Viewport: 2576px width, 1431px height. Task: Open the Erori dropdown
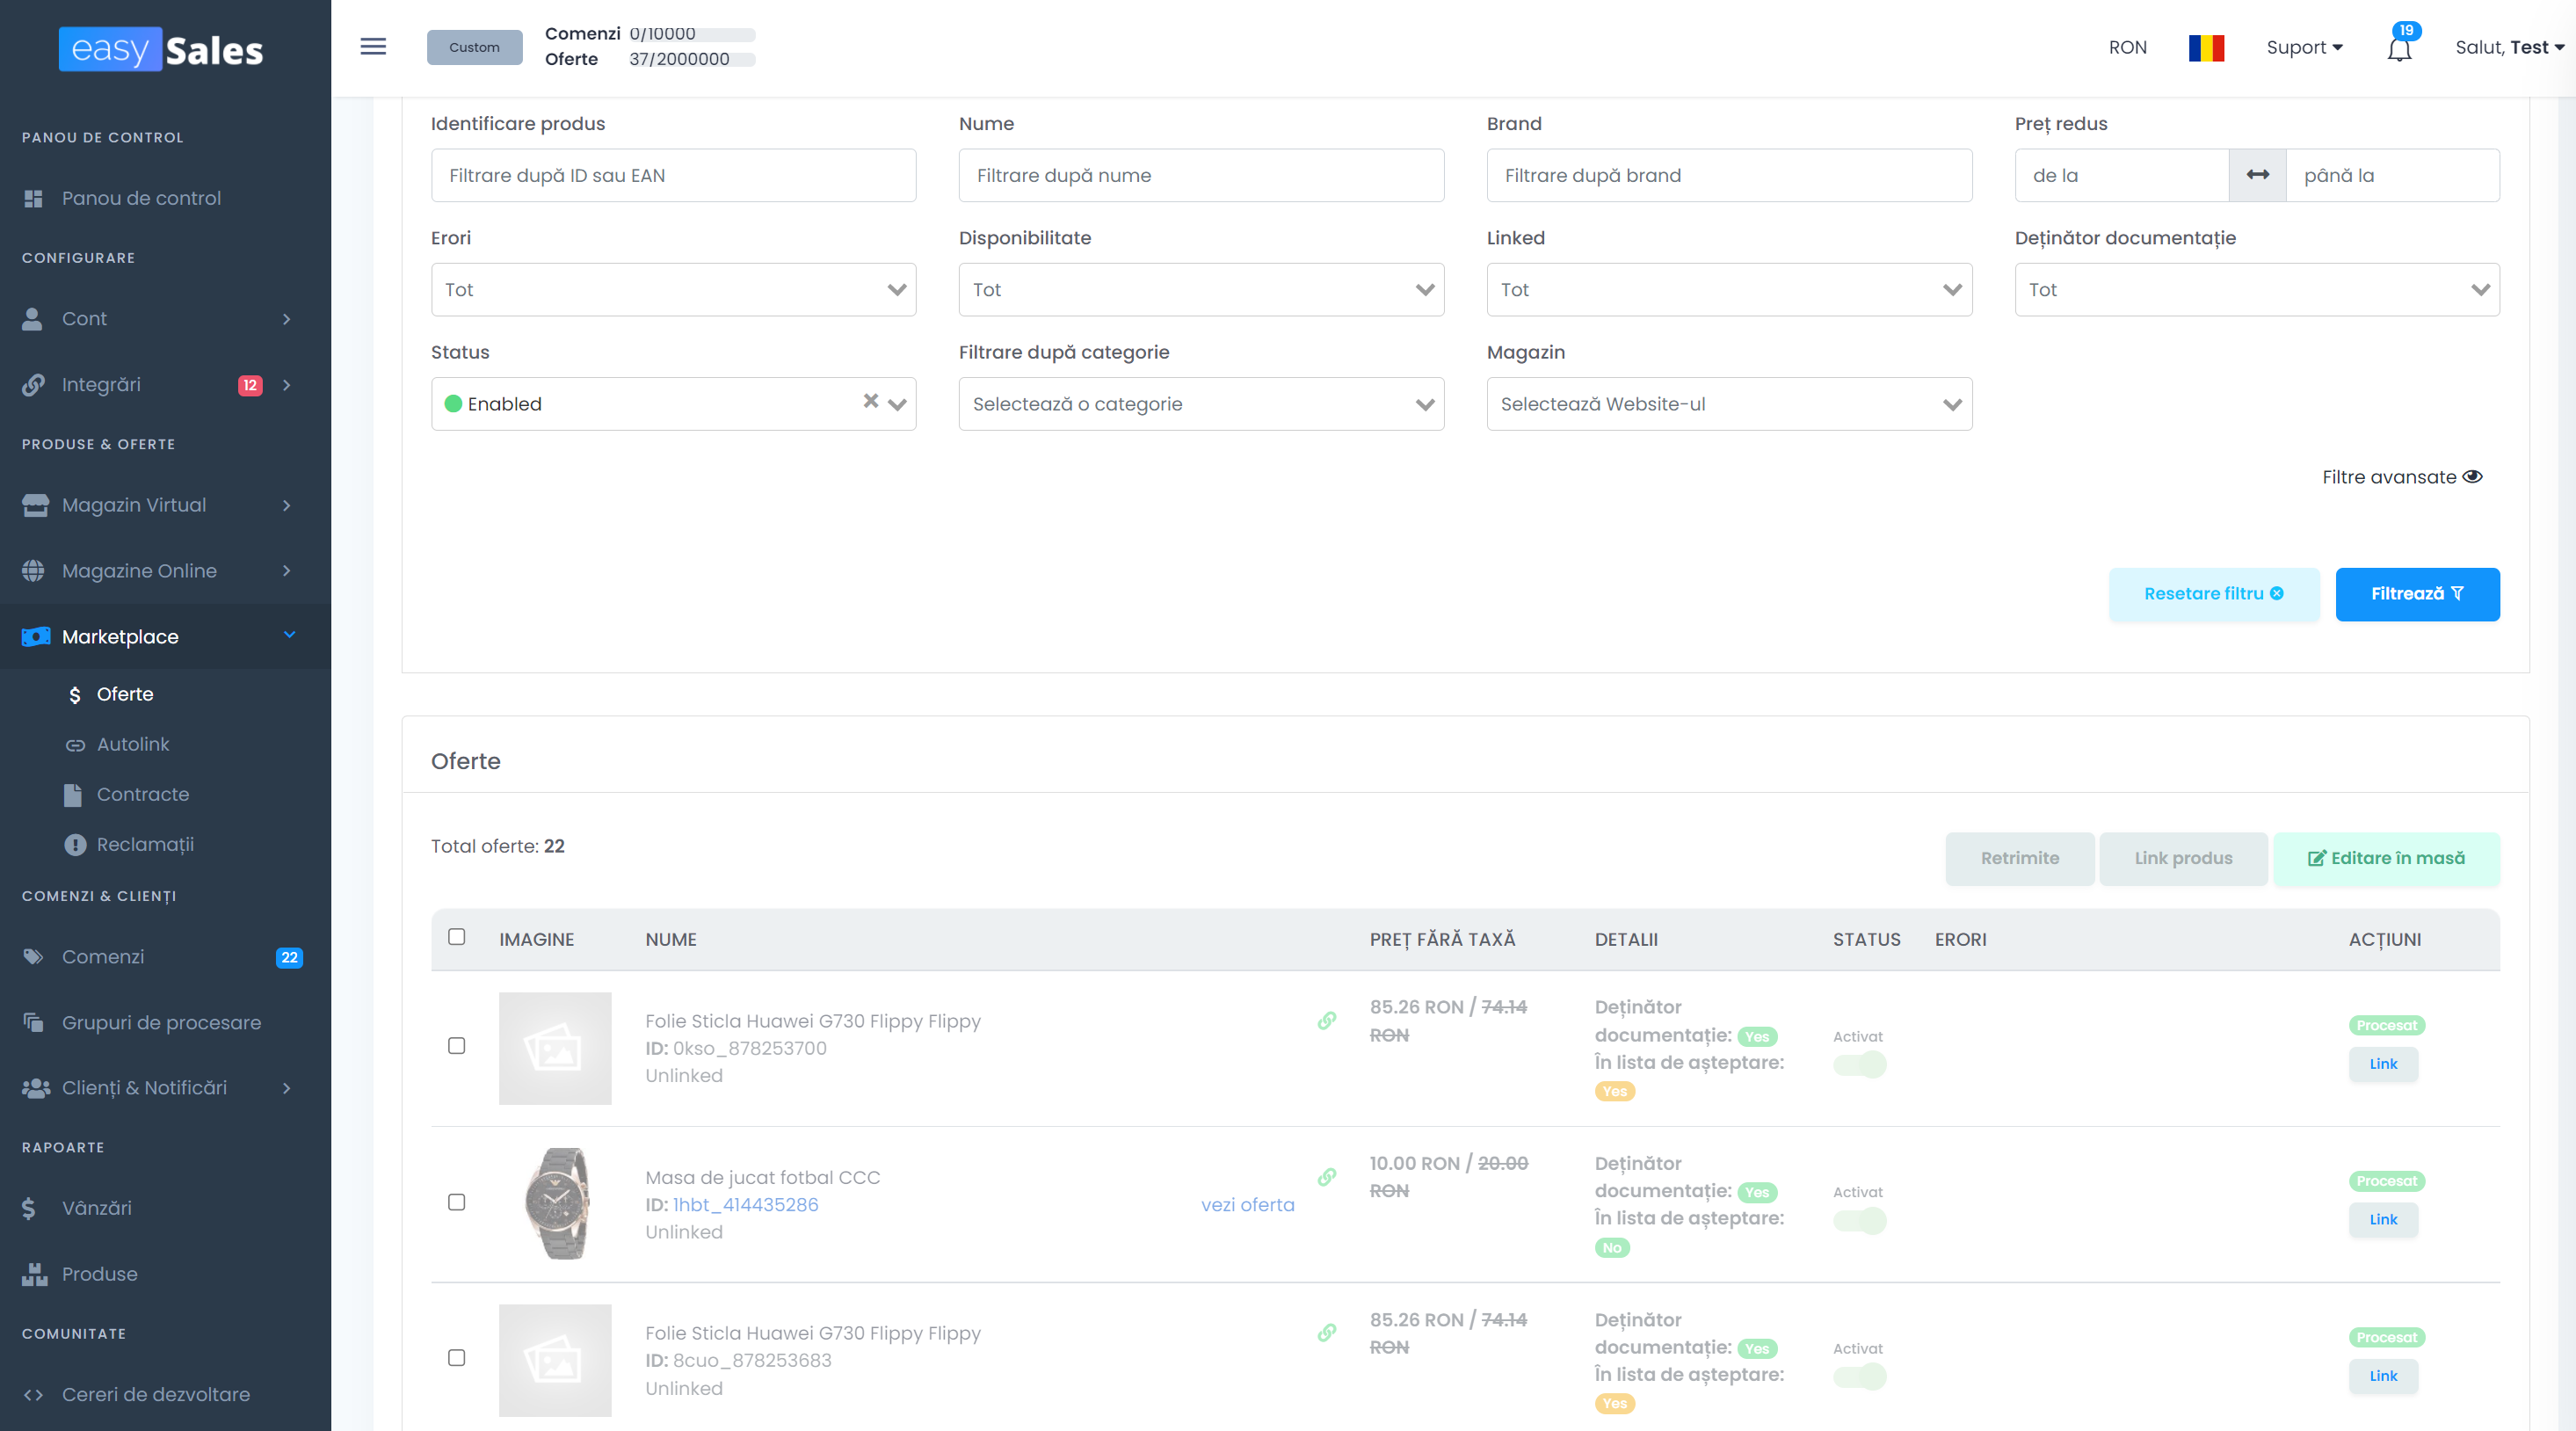pos(673,290)
